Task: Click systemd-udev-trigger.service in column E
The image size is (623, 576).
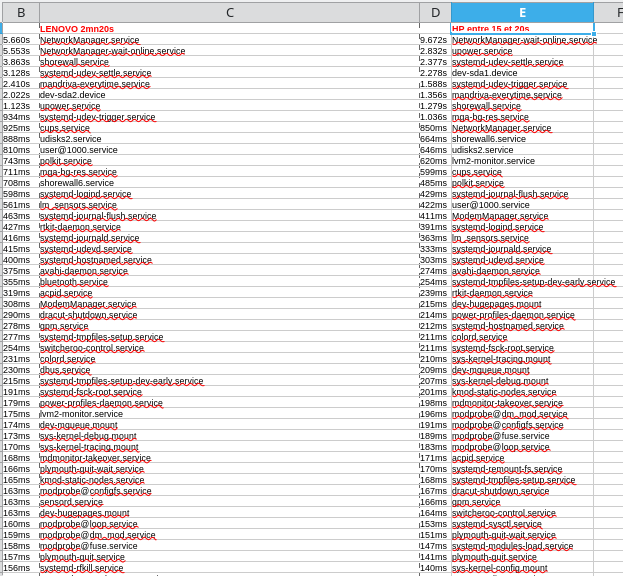Action: [522, 84]
